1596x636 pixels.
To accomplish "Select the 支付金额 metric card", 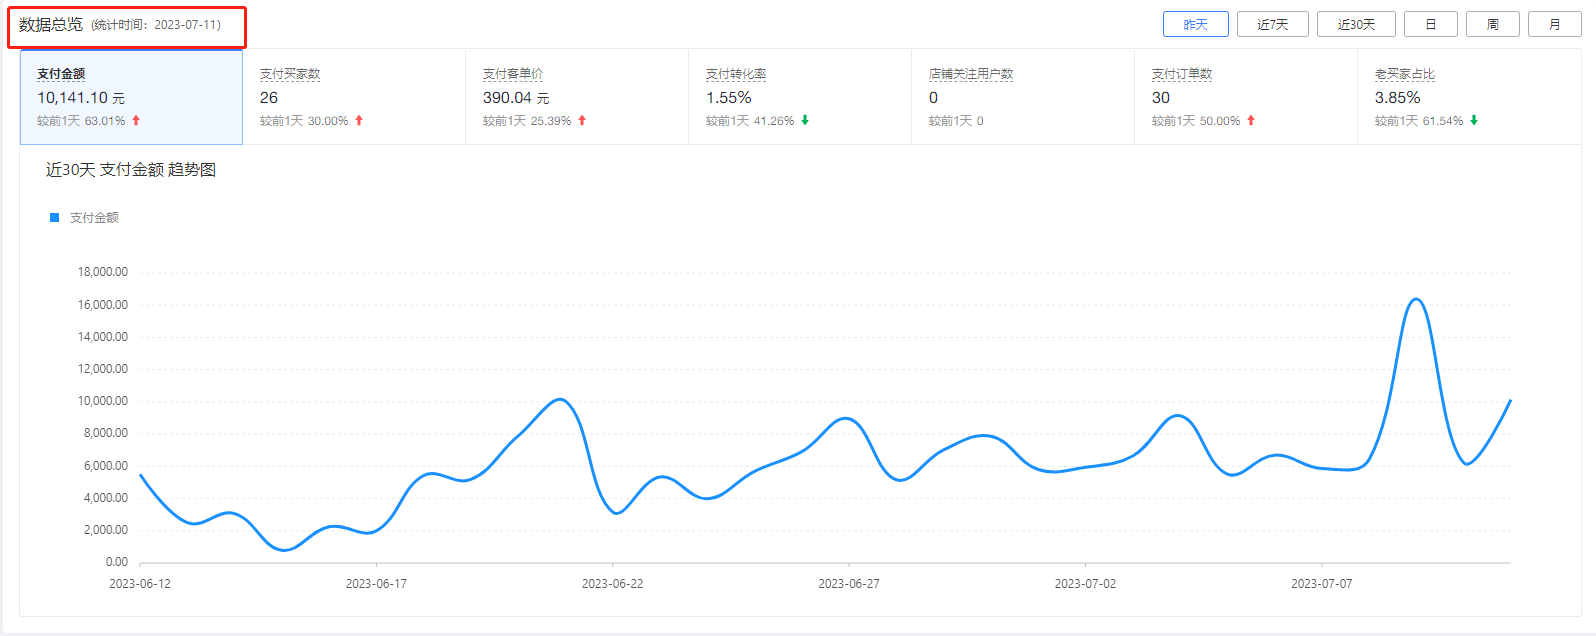I will 131,97.
